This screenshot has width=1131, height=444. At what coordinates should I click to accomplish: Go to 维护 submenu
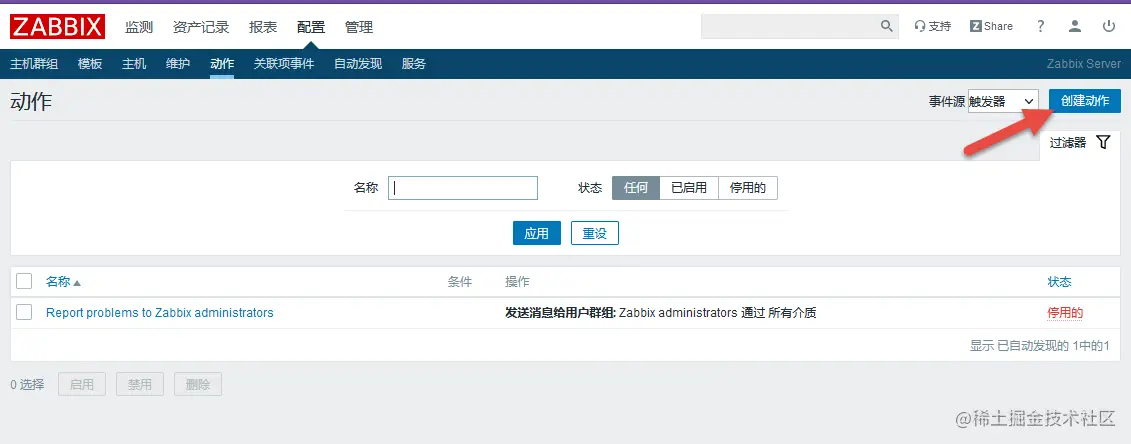click(x=178, y=63)
